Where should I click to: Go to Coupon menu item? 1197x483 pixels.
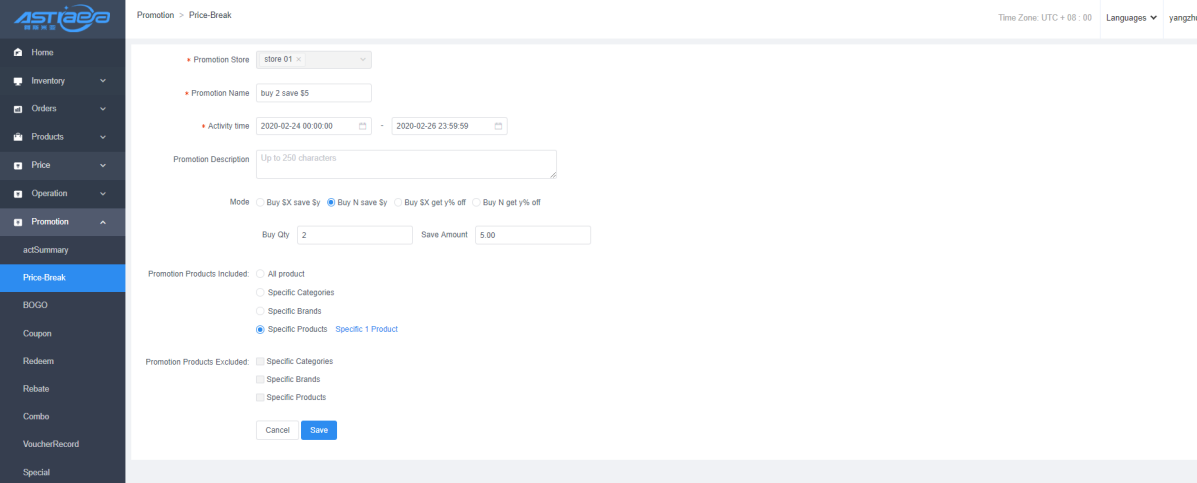pyautogui.click(x=37, y=333)
